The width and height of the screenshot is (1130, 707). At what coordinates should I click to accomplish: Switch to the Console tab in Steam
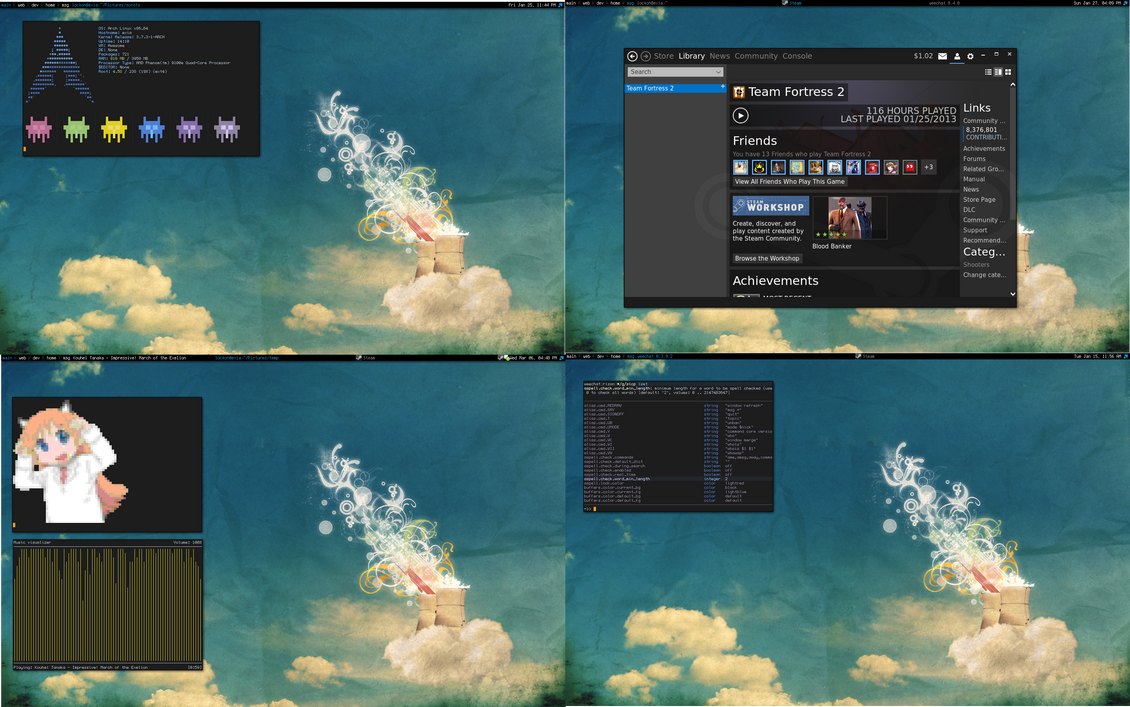coord(797,56)
